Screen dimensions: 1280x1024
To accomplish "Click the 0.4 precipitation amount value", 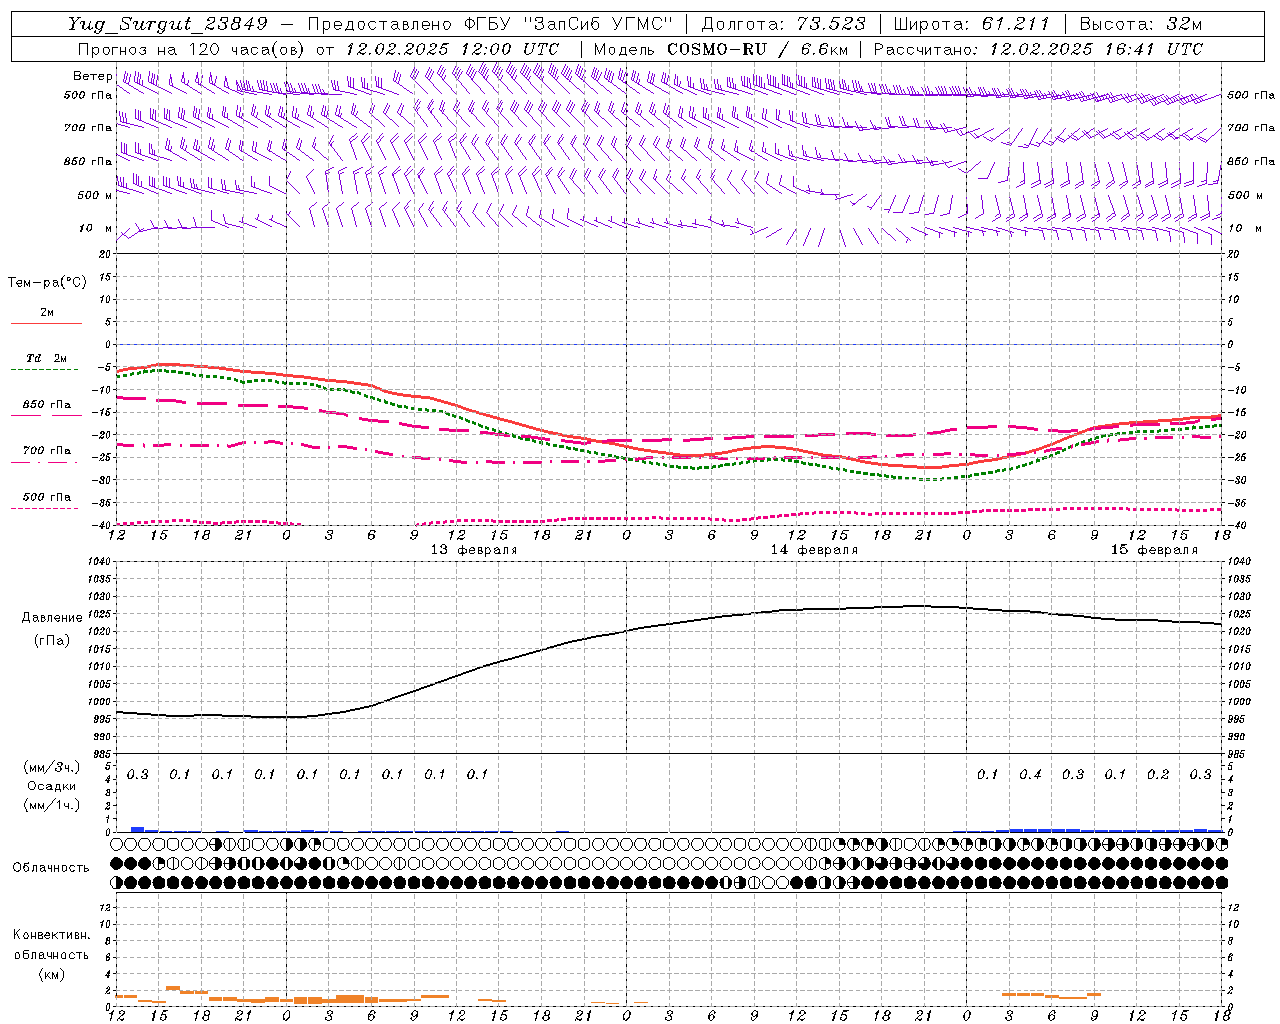I will point(1030,774).
